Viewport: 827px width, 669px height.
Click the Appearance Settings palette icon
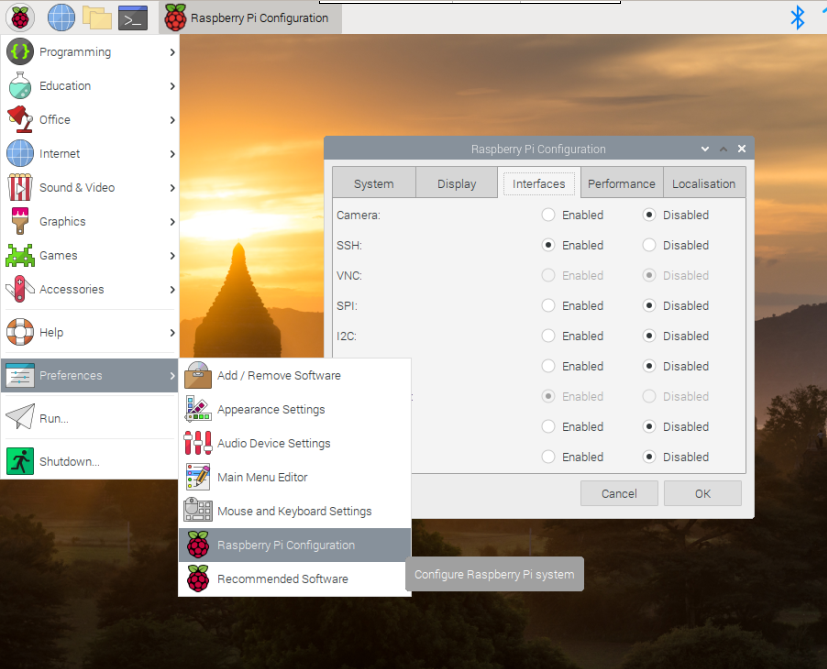[x=198, y=409]
